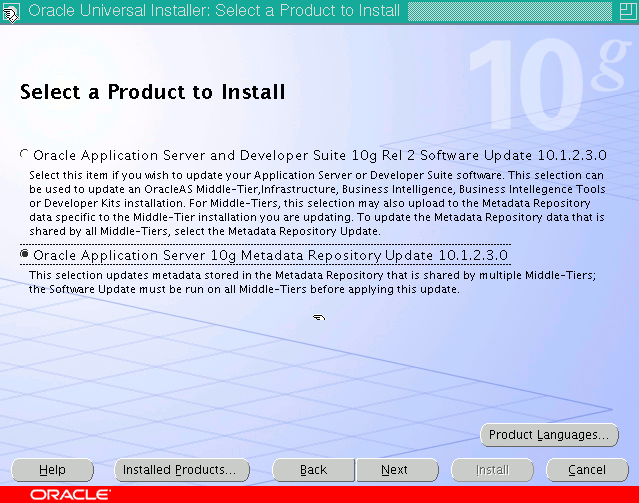Click the Oracle Universal Installer title bar text

tap(214, 11)
